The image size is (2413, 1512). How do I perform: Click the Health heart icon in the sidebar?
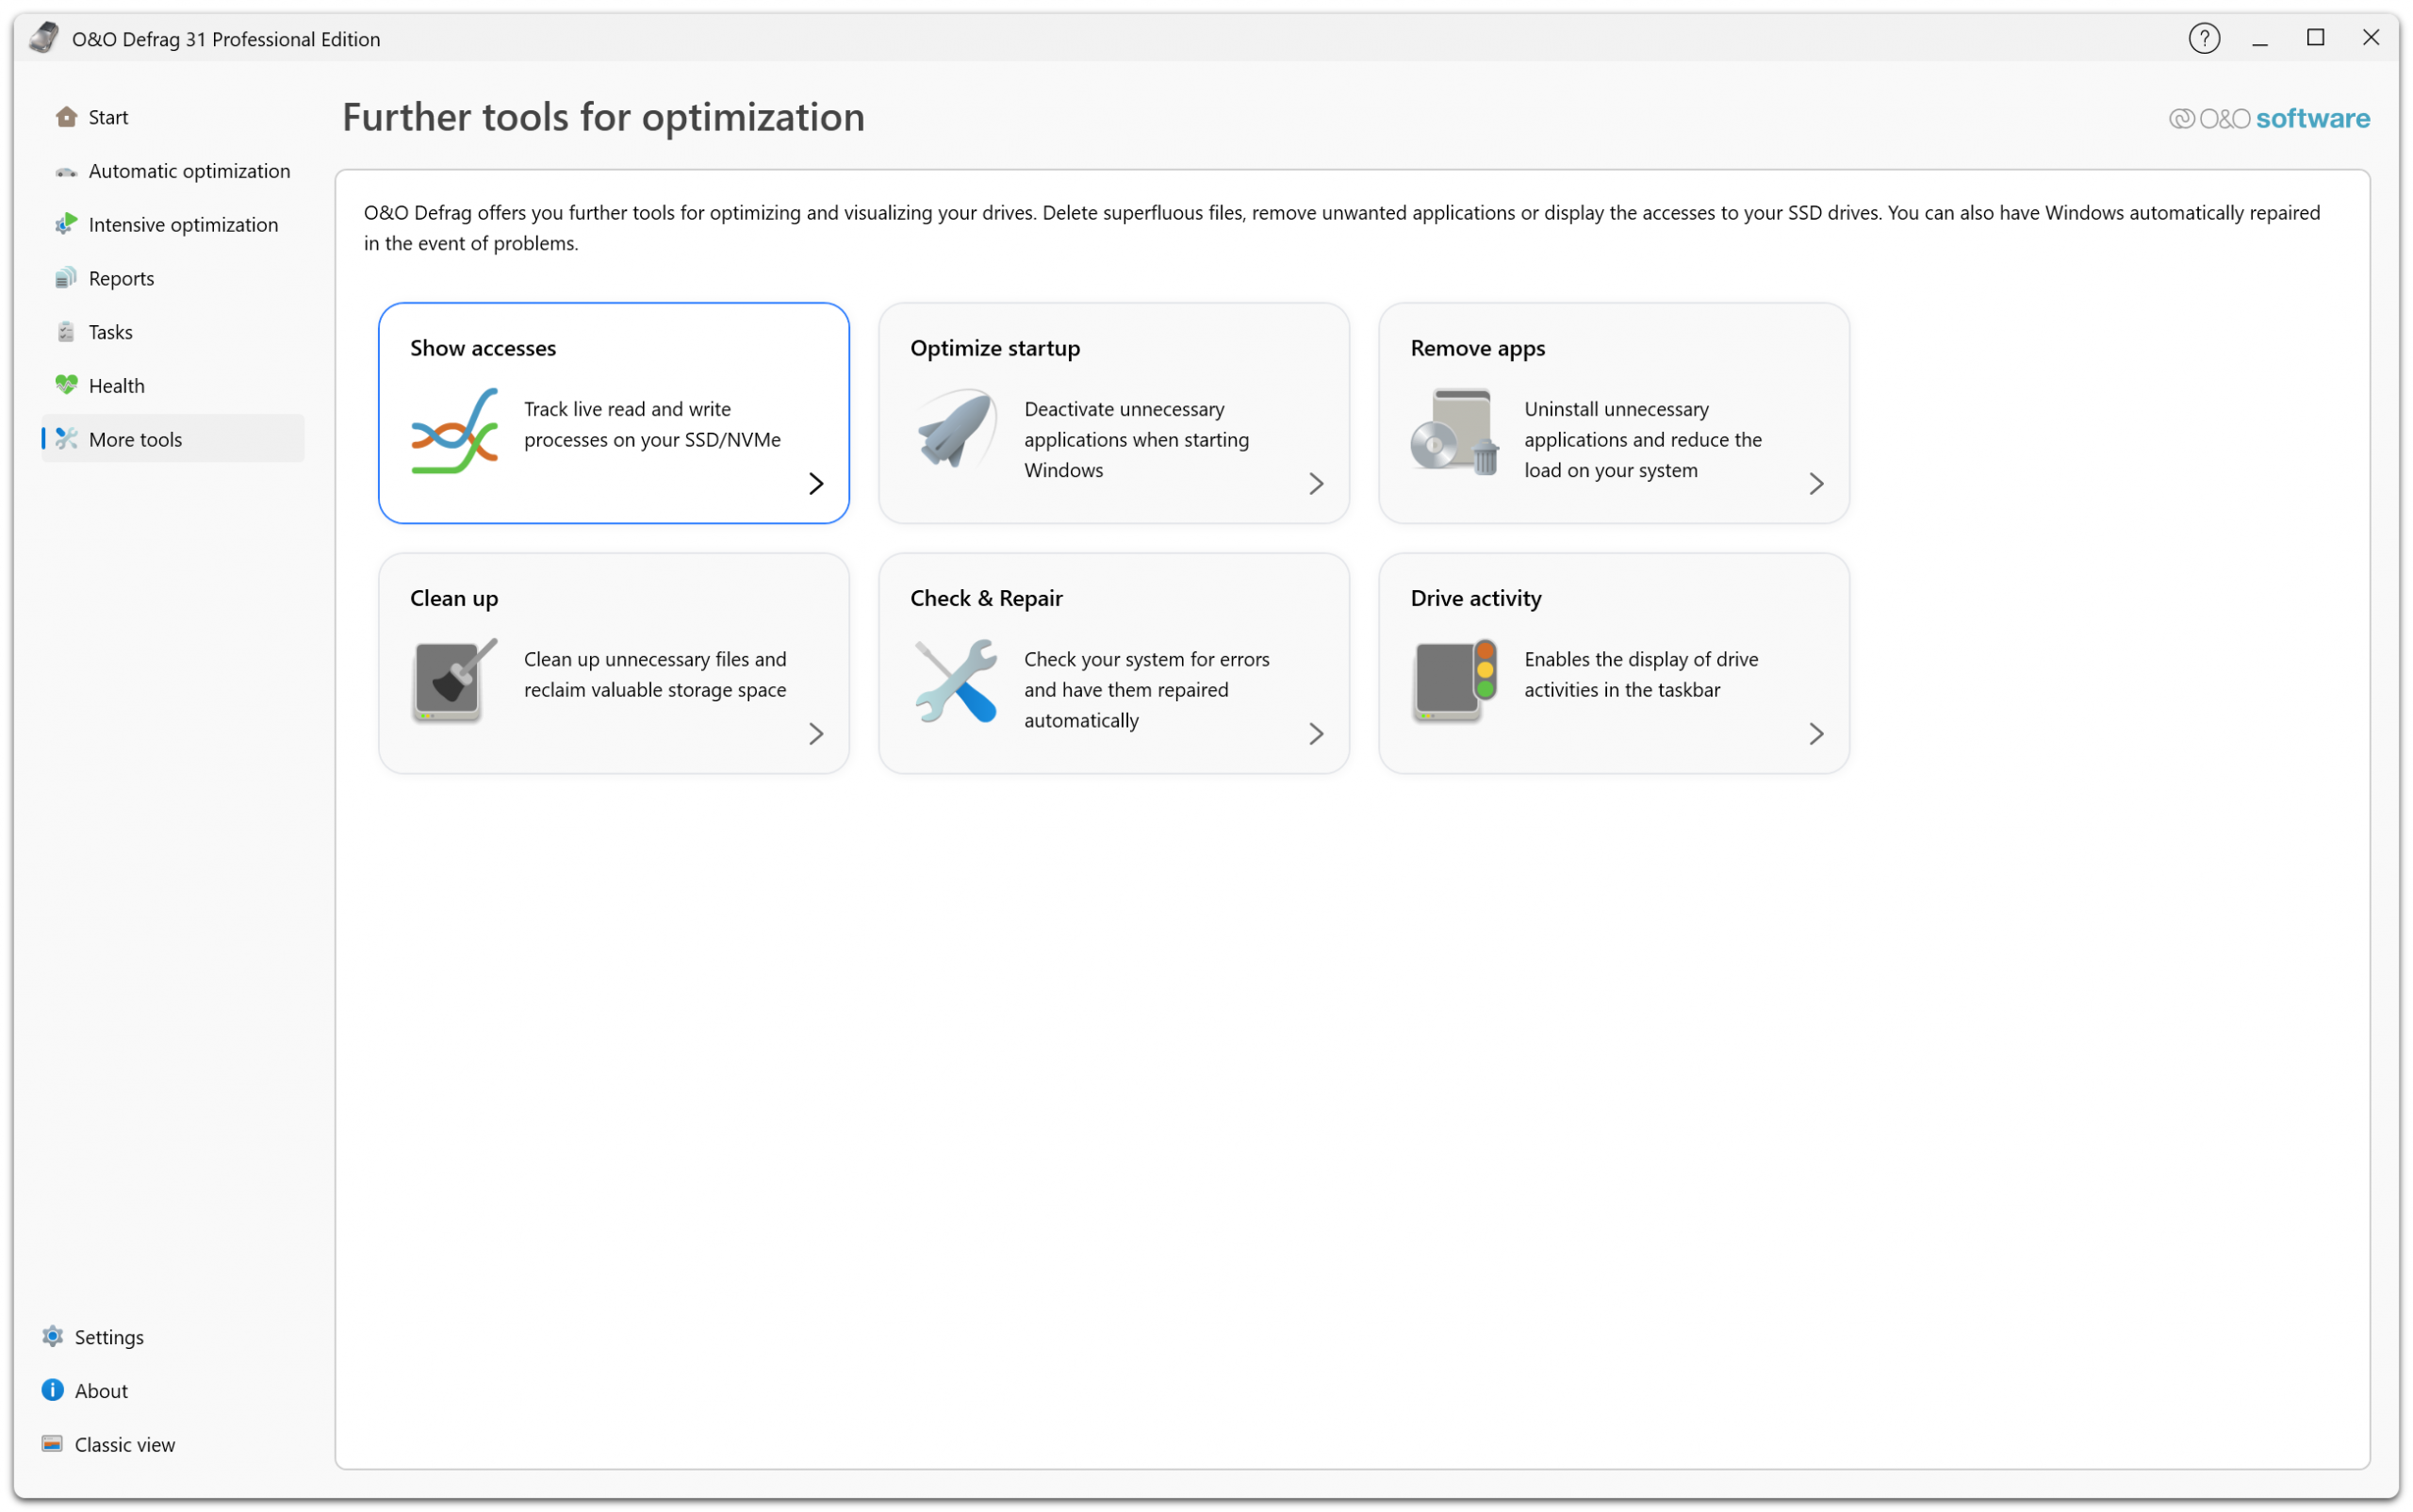pyautogui.click(x=66, y=385)
